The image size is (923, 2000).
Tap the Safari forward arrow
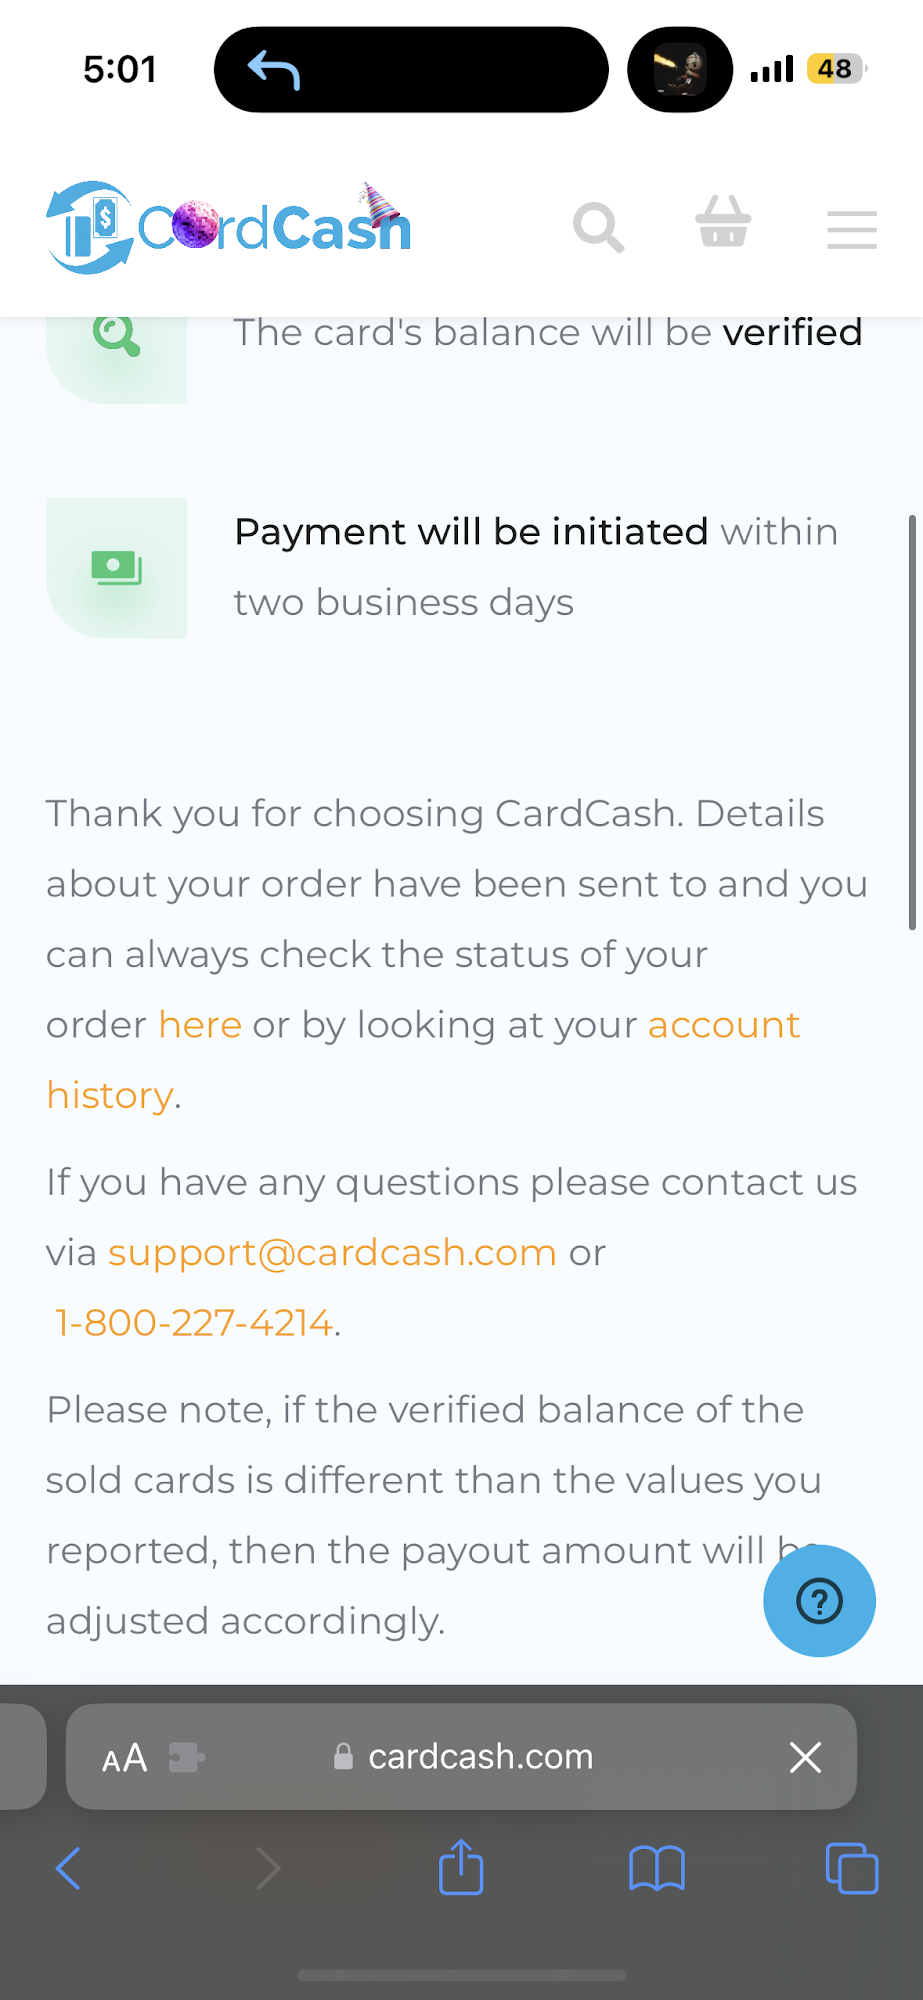267,1868
